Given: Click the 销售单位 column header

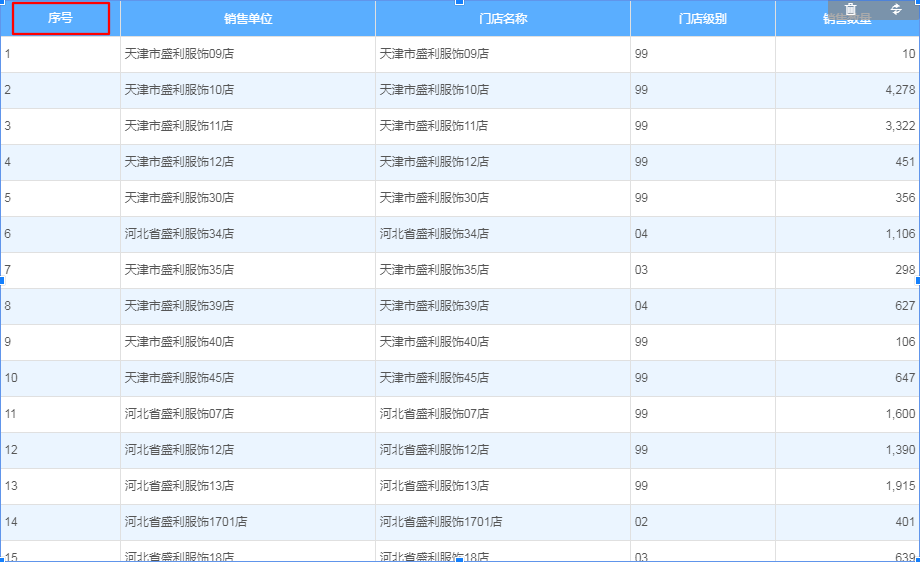Looking at the screenshot, I should point(248,19).
